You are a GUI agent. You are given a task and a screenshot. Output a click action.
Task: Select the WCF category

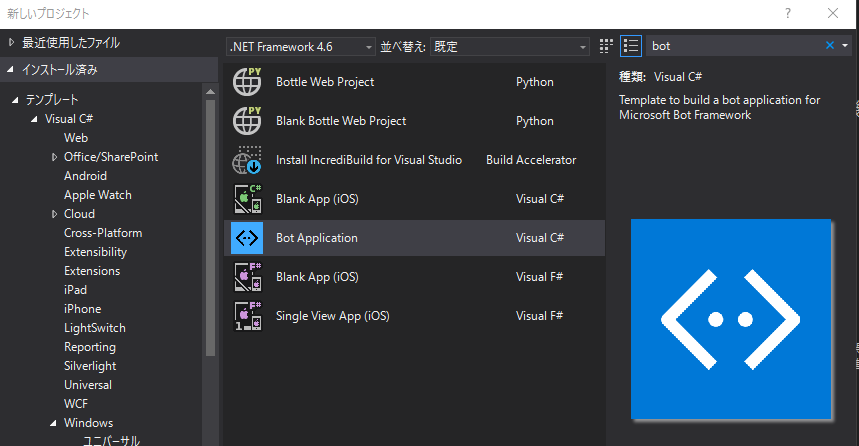pyautogui.click(x=76, y=404)
